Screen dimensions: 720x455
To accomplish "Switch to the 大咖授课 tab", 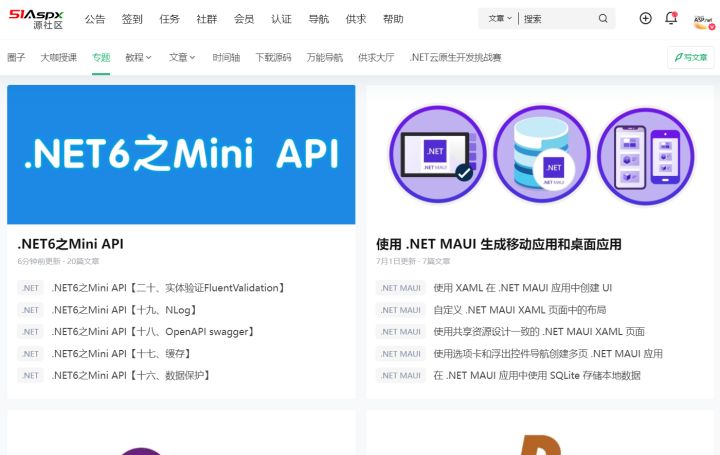I will [59, 57].
